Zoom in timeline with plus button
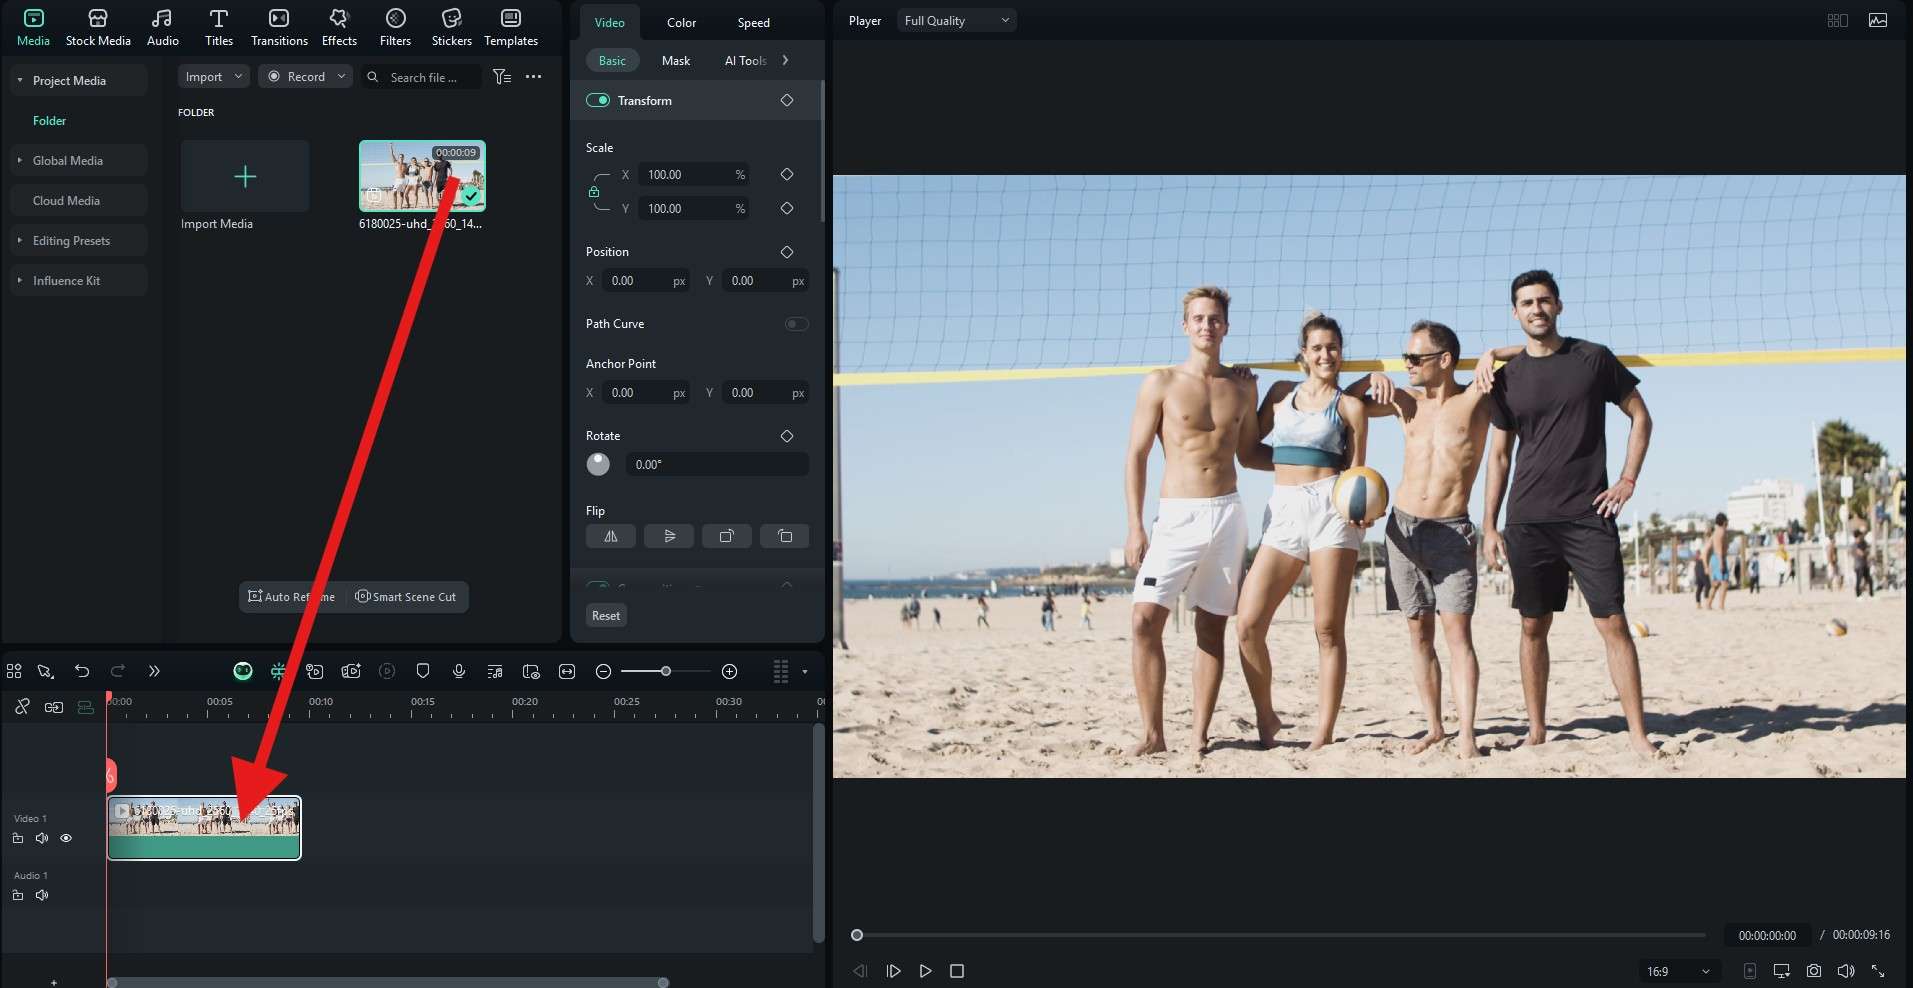The width and height of the screenshot is (1913, 988). tap(730, 671)
